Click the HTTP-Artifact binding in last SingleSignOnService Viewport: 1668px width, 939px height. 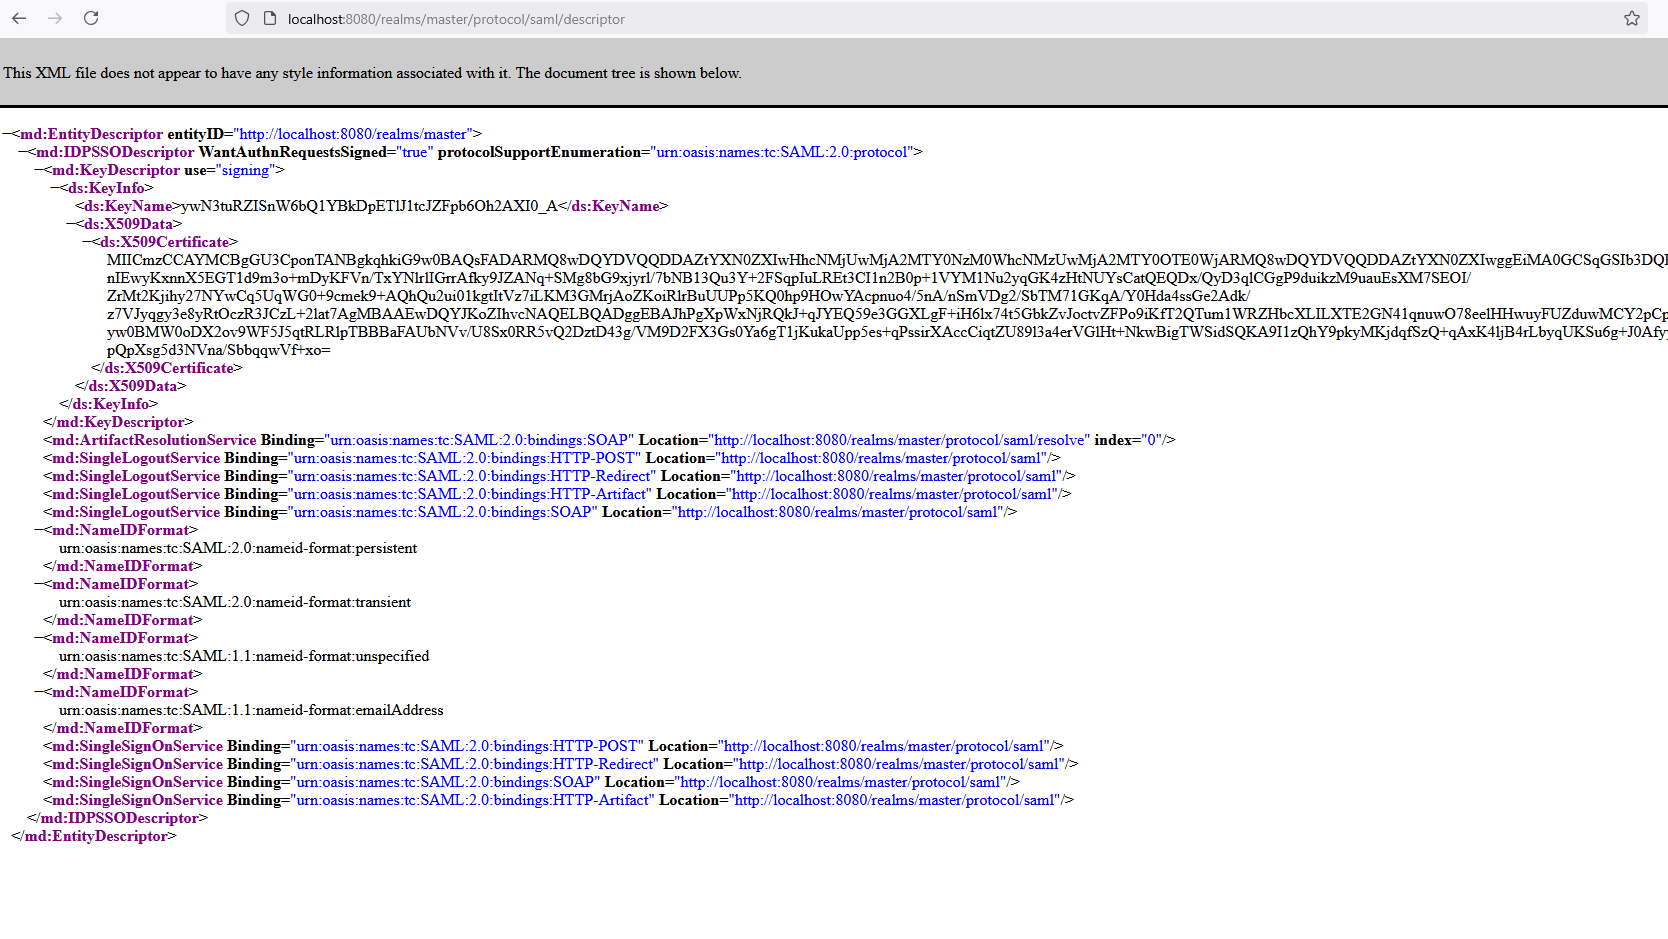tap(470, 799)
